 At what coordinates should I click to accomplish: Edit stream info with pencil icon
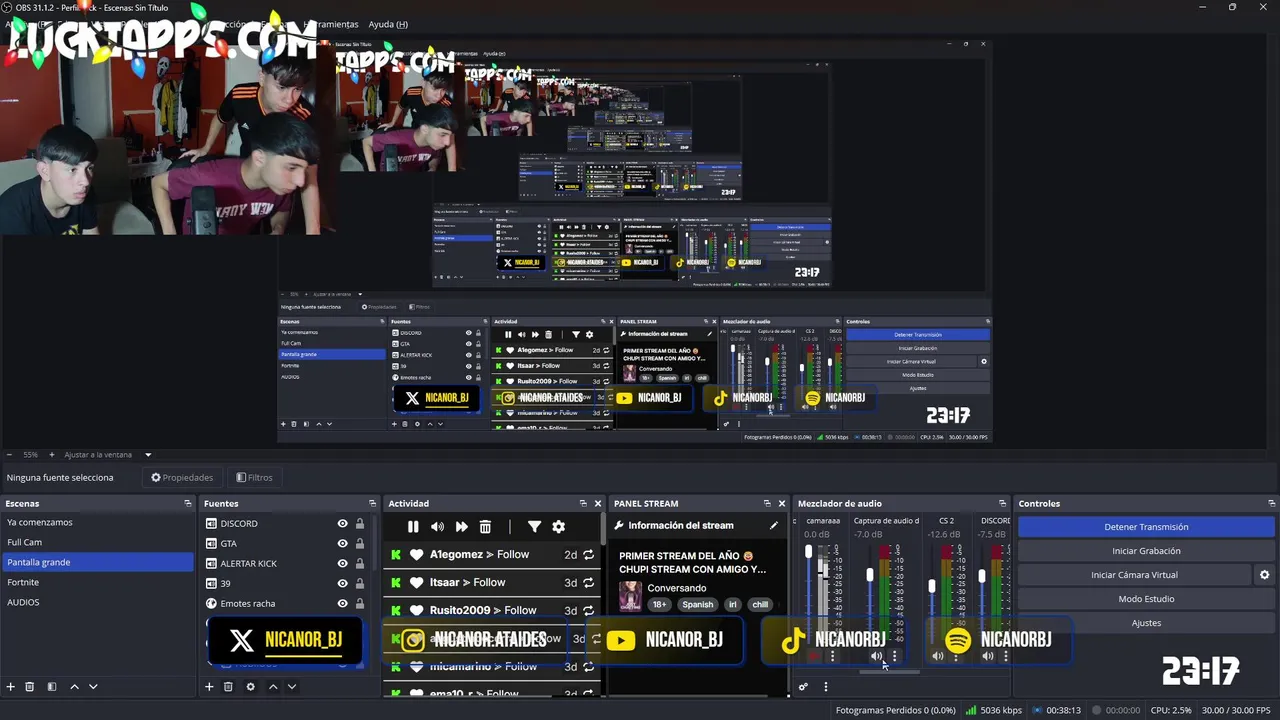coord(773,525)
